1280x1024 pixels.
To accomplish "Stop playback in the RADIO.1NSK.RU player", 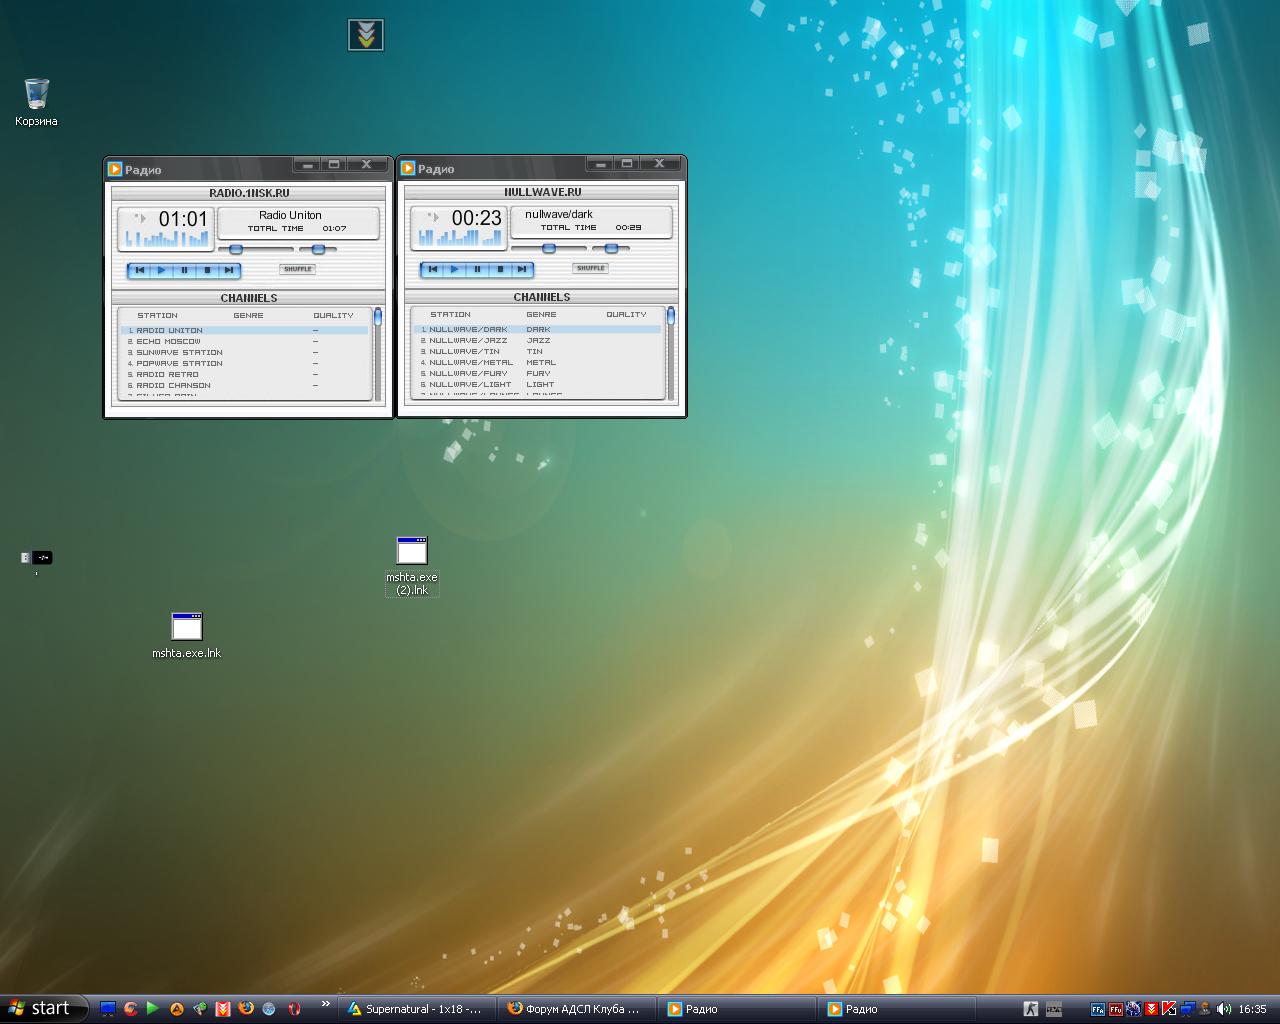I will [207, 270].
